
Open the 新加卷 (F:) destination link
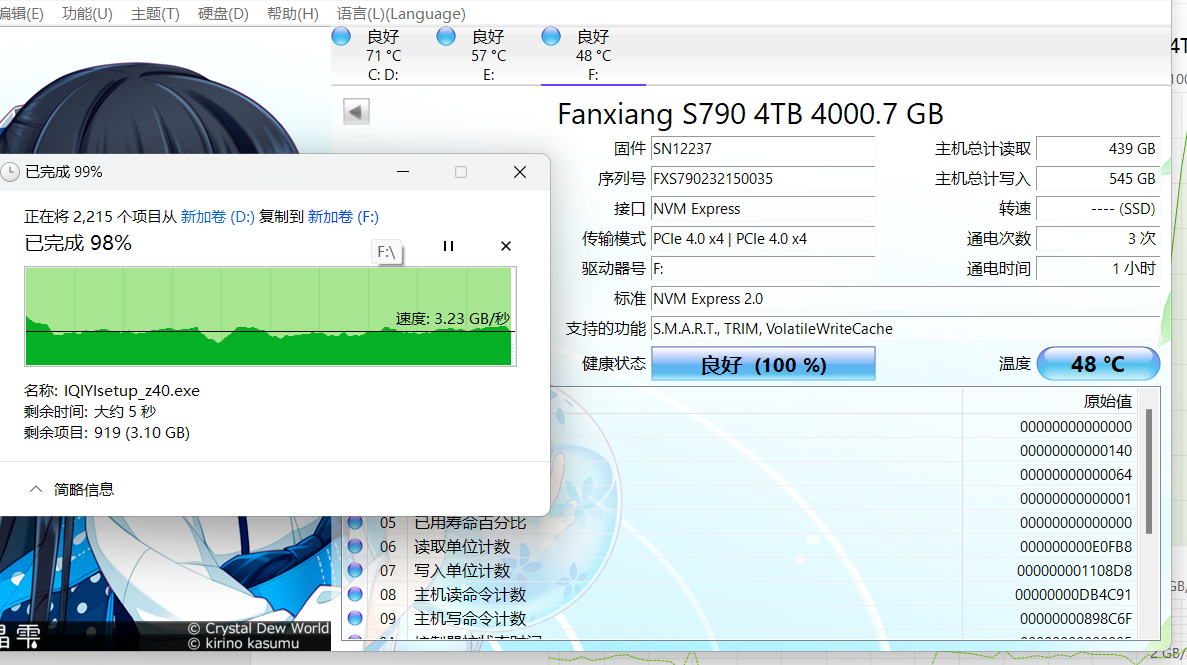tap(343, 217)
